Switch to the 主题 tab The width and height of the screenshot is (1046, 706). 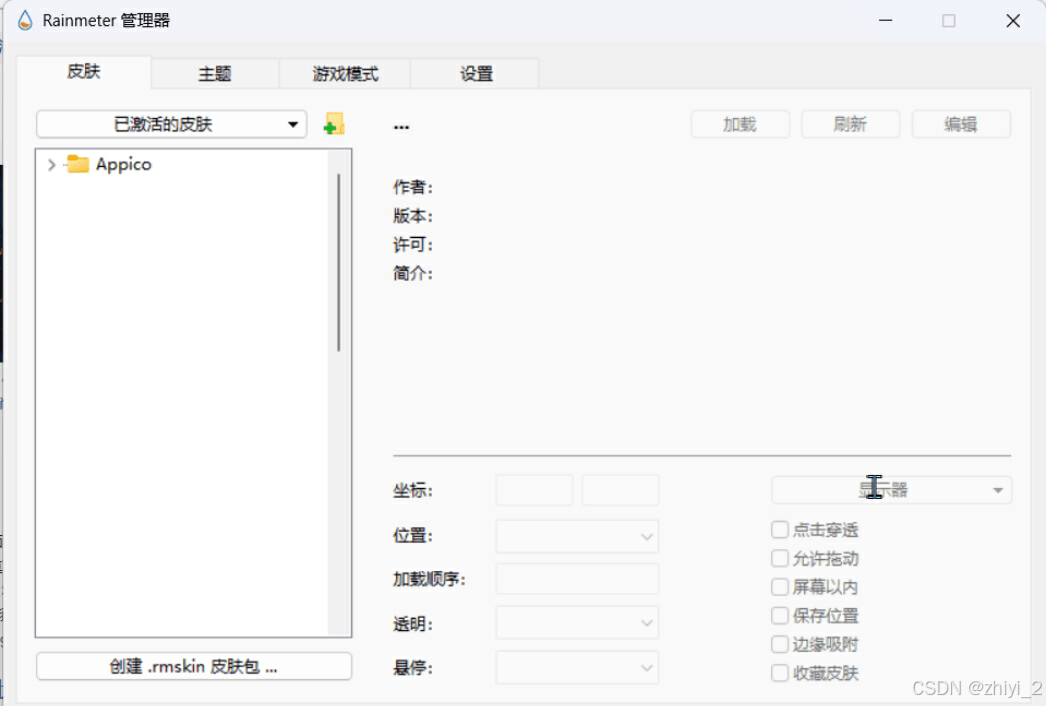214,73
